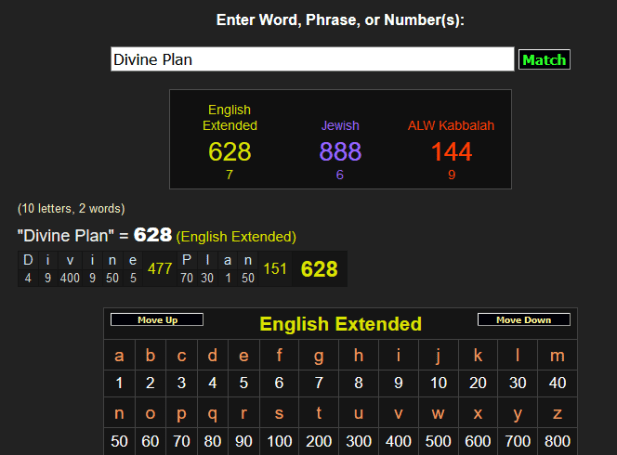Click the English Extended chart heading

click(x=340, y=324)
